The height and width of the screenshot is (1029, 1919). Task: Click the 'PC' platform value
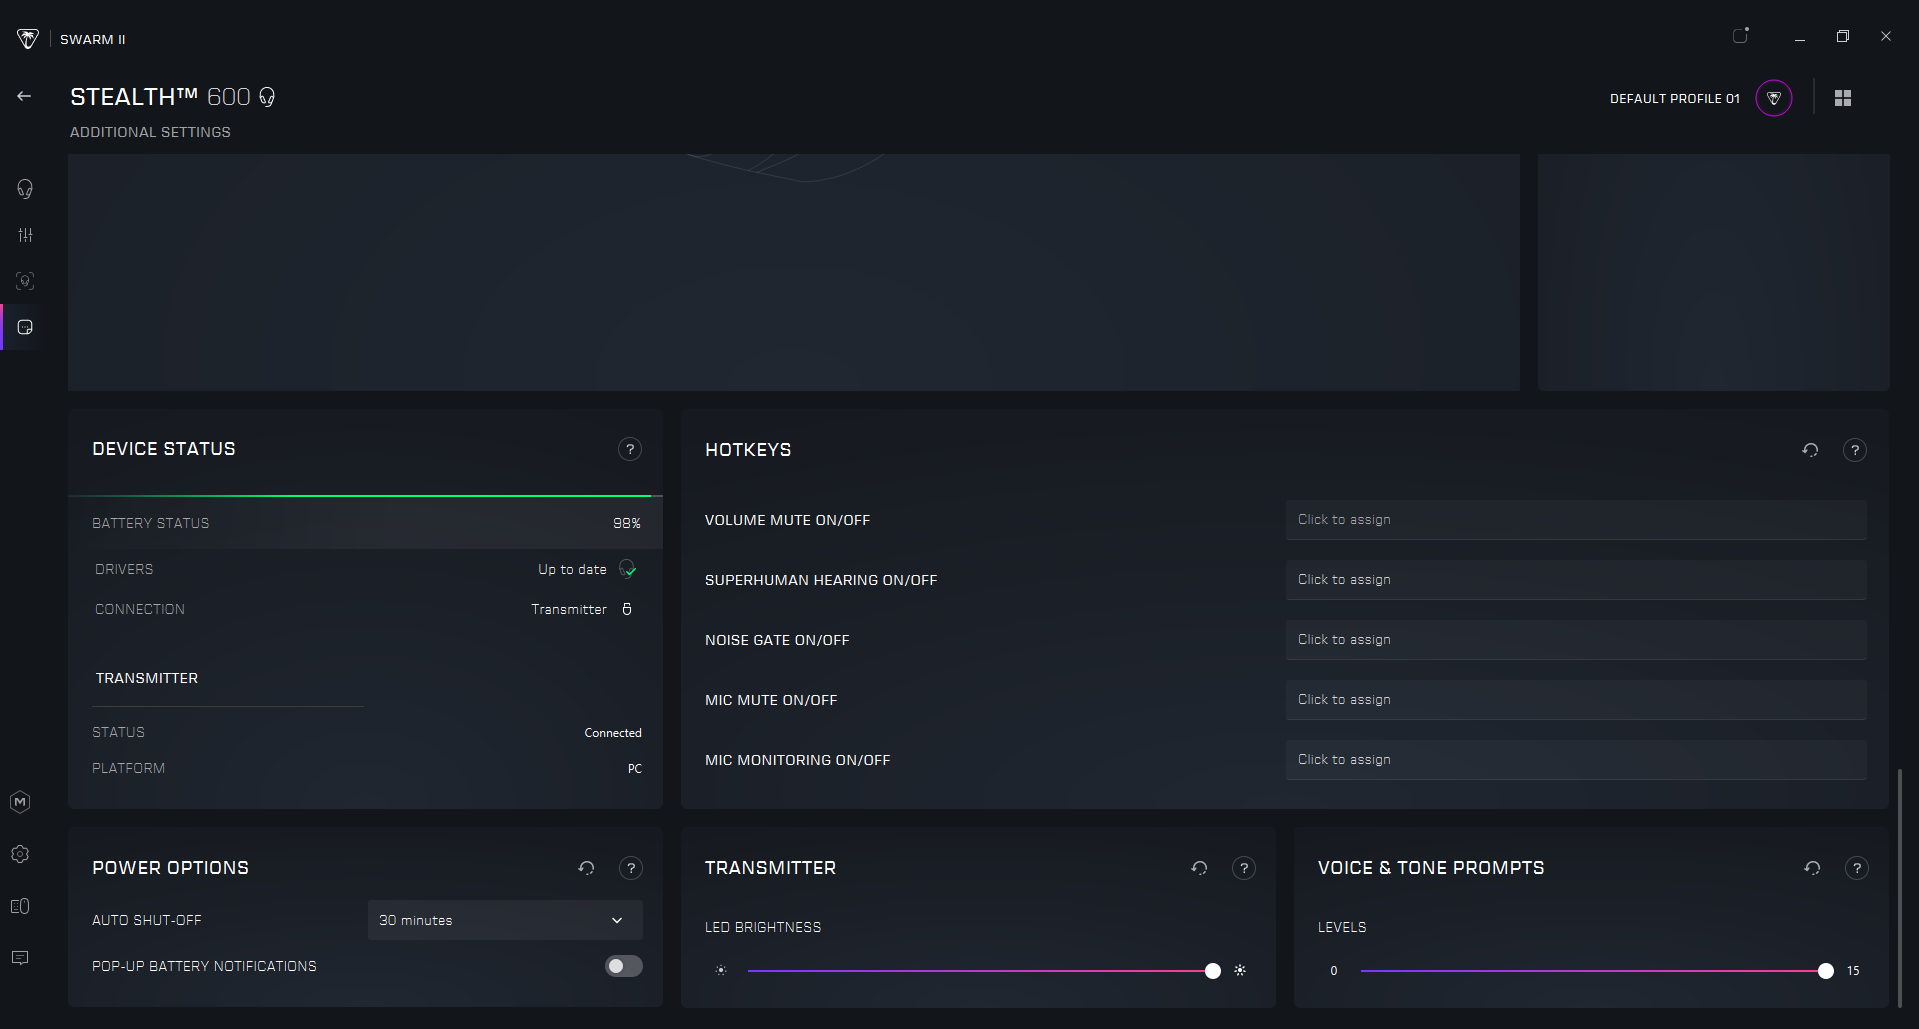tap(635, 769)
